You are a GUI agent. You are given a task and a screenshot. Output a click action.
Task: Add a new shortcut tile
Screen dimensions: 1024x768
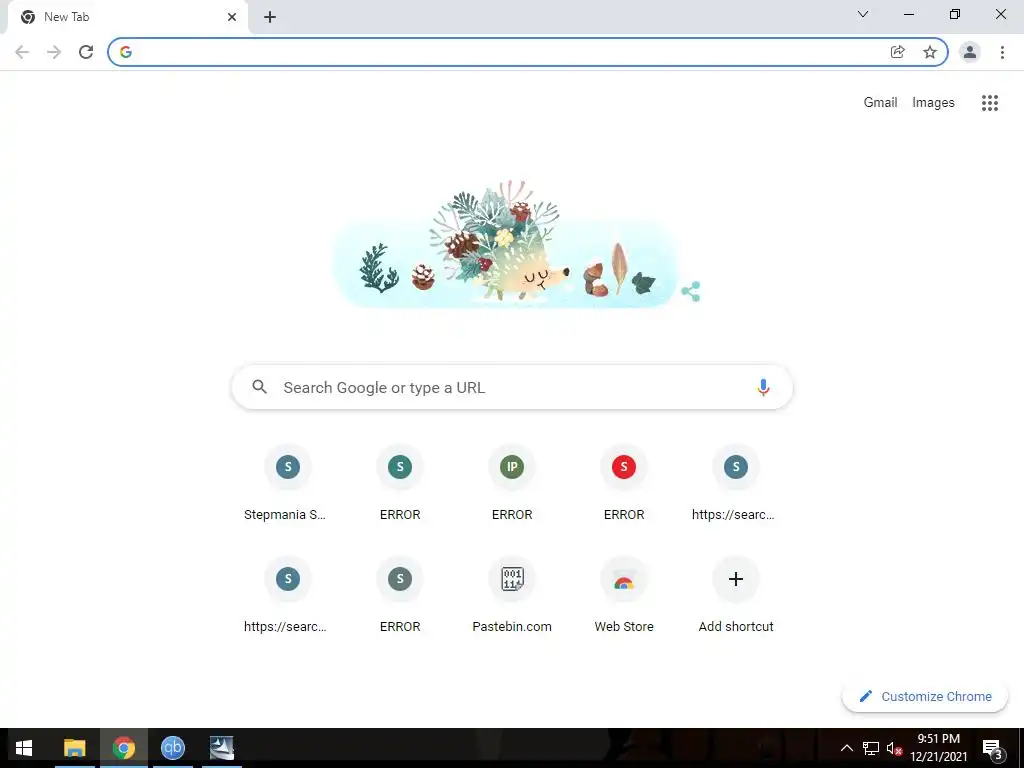click(x=736, y=594)
